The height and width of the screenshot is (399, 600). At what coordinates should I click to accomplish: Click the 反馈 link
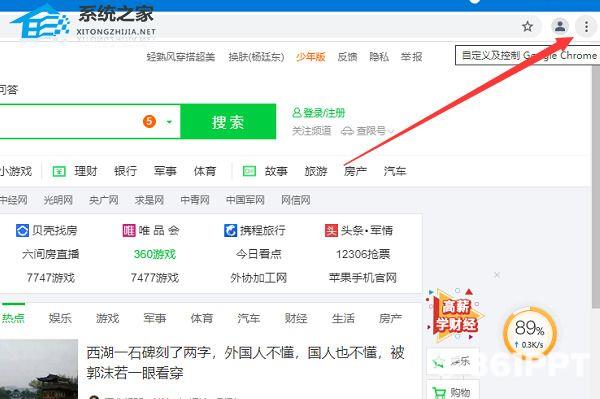[x=347, y=57]
